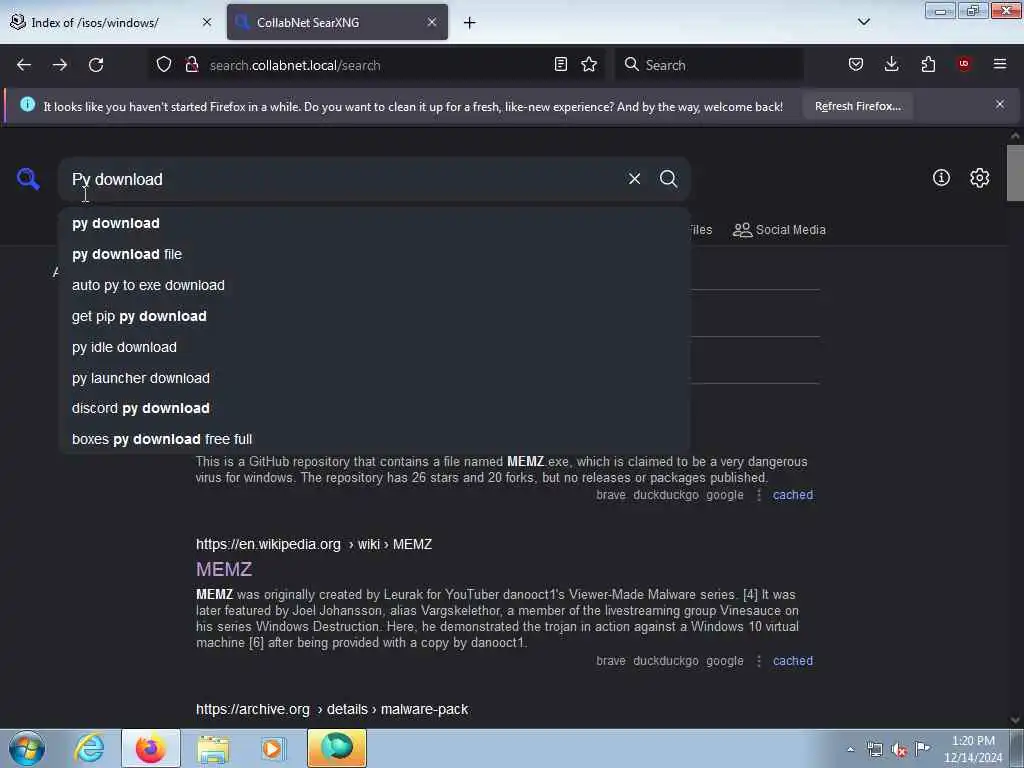Open cached link of the Wikipedia MEMZ result
This screenshot has height=768, width=1024.
pyautogui.click(x=793, y=661)
